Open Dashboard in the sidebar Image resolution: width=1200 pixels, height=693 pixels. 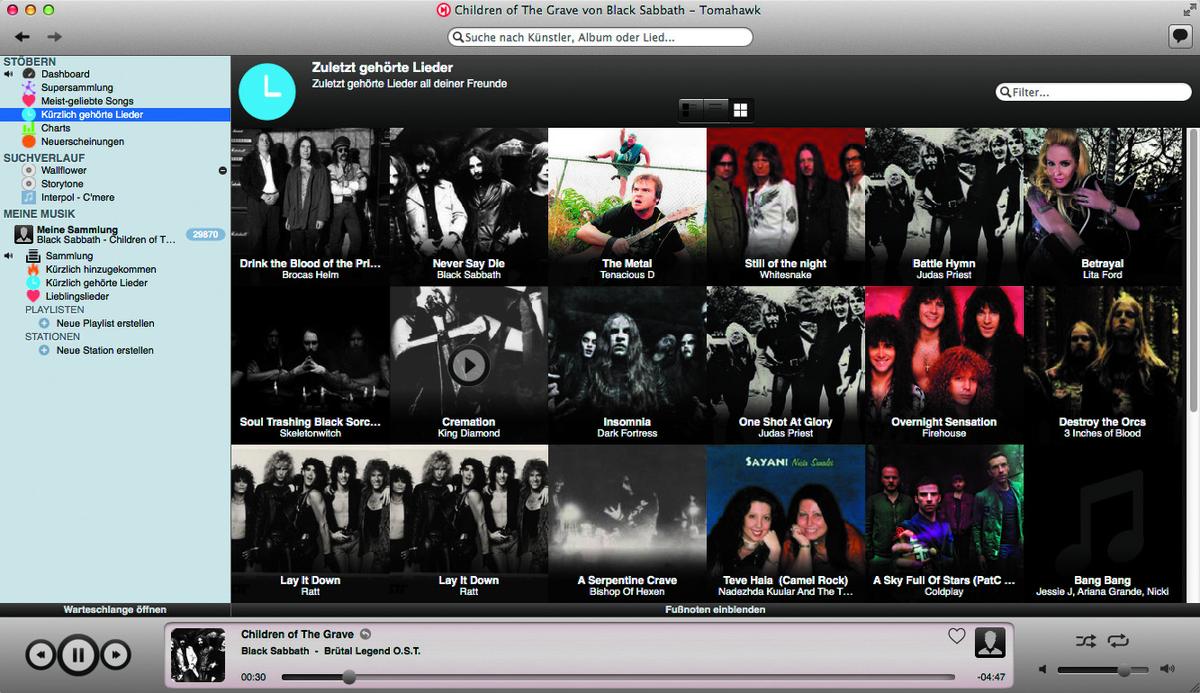[x=65, y=74]
